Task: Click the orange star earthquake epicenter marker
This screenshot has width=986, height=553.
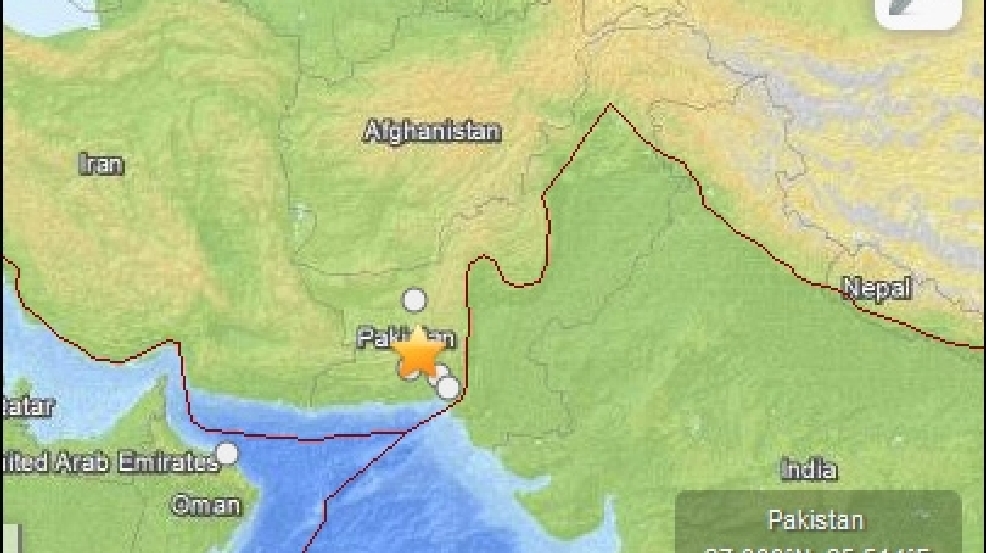Action: point(418,352)
